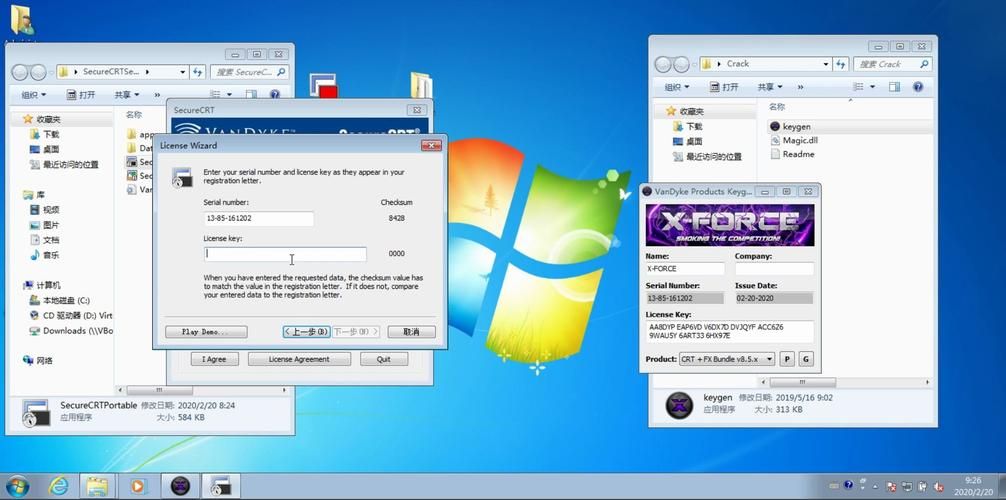This screenshot has height=500, width=1006.
Task: Click the Serial number field in License Wizard
Action: [259, 219]
